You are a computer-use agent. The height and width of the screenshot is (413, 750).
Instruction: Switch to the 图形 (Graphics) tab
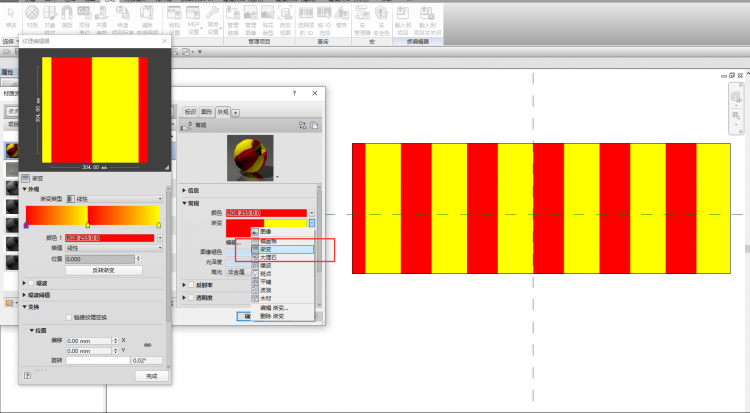pos(206,112)
